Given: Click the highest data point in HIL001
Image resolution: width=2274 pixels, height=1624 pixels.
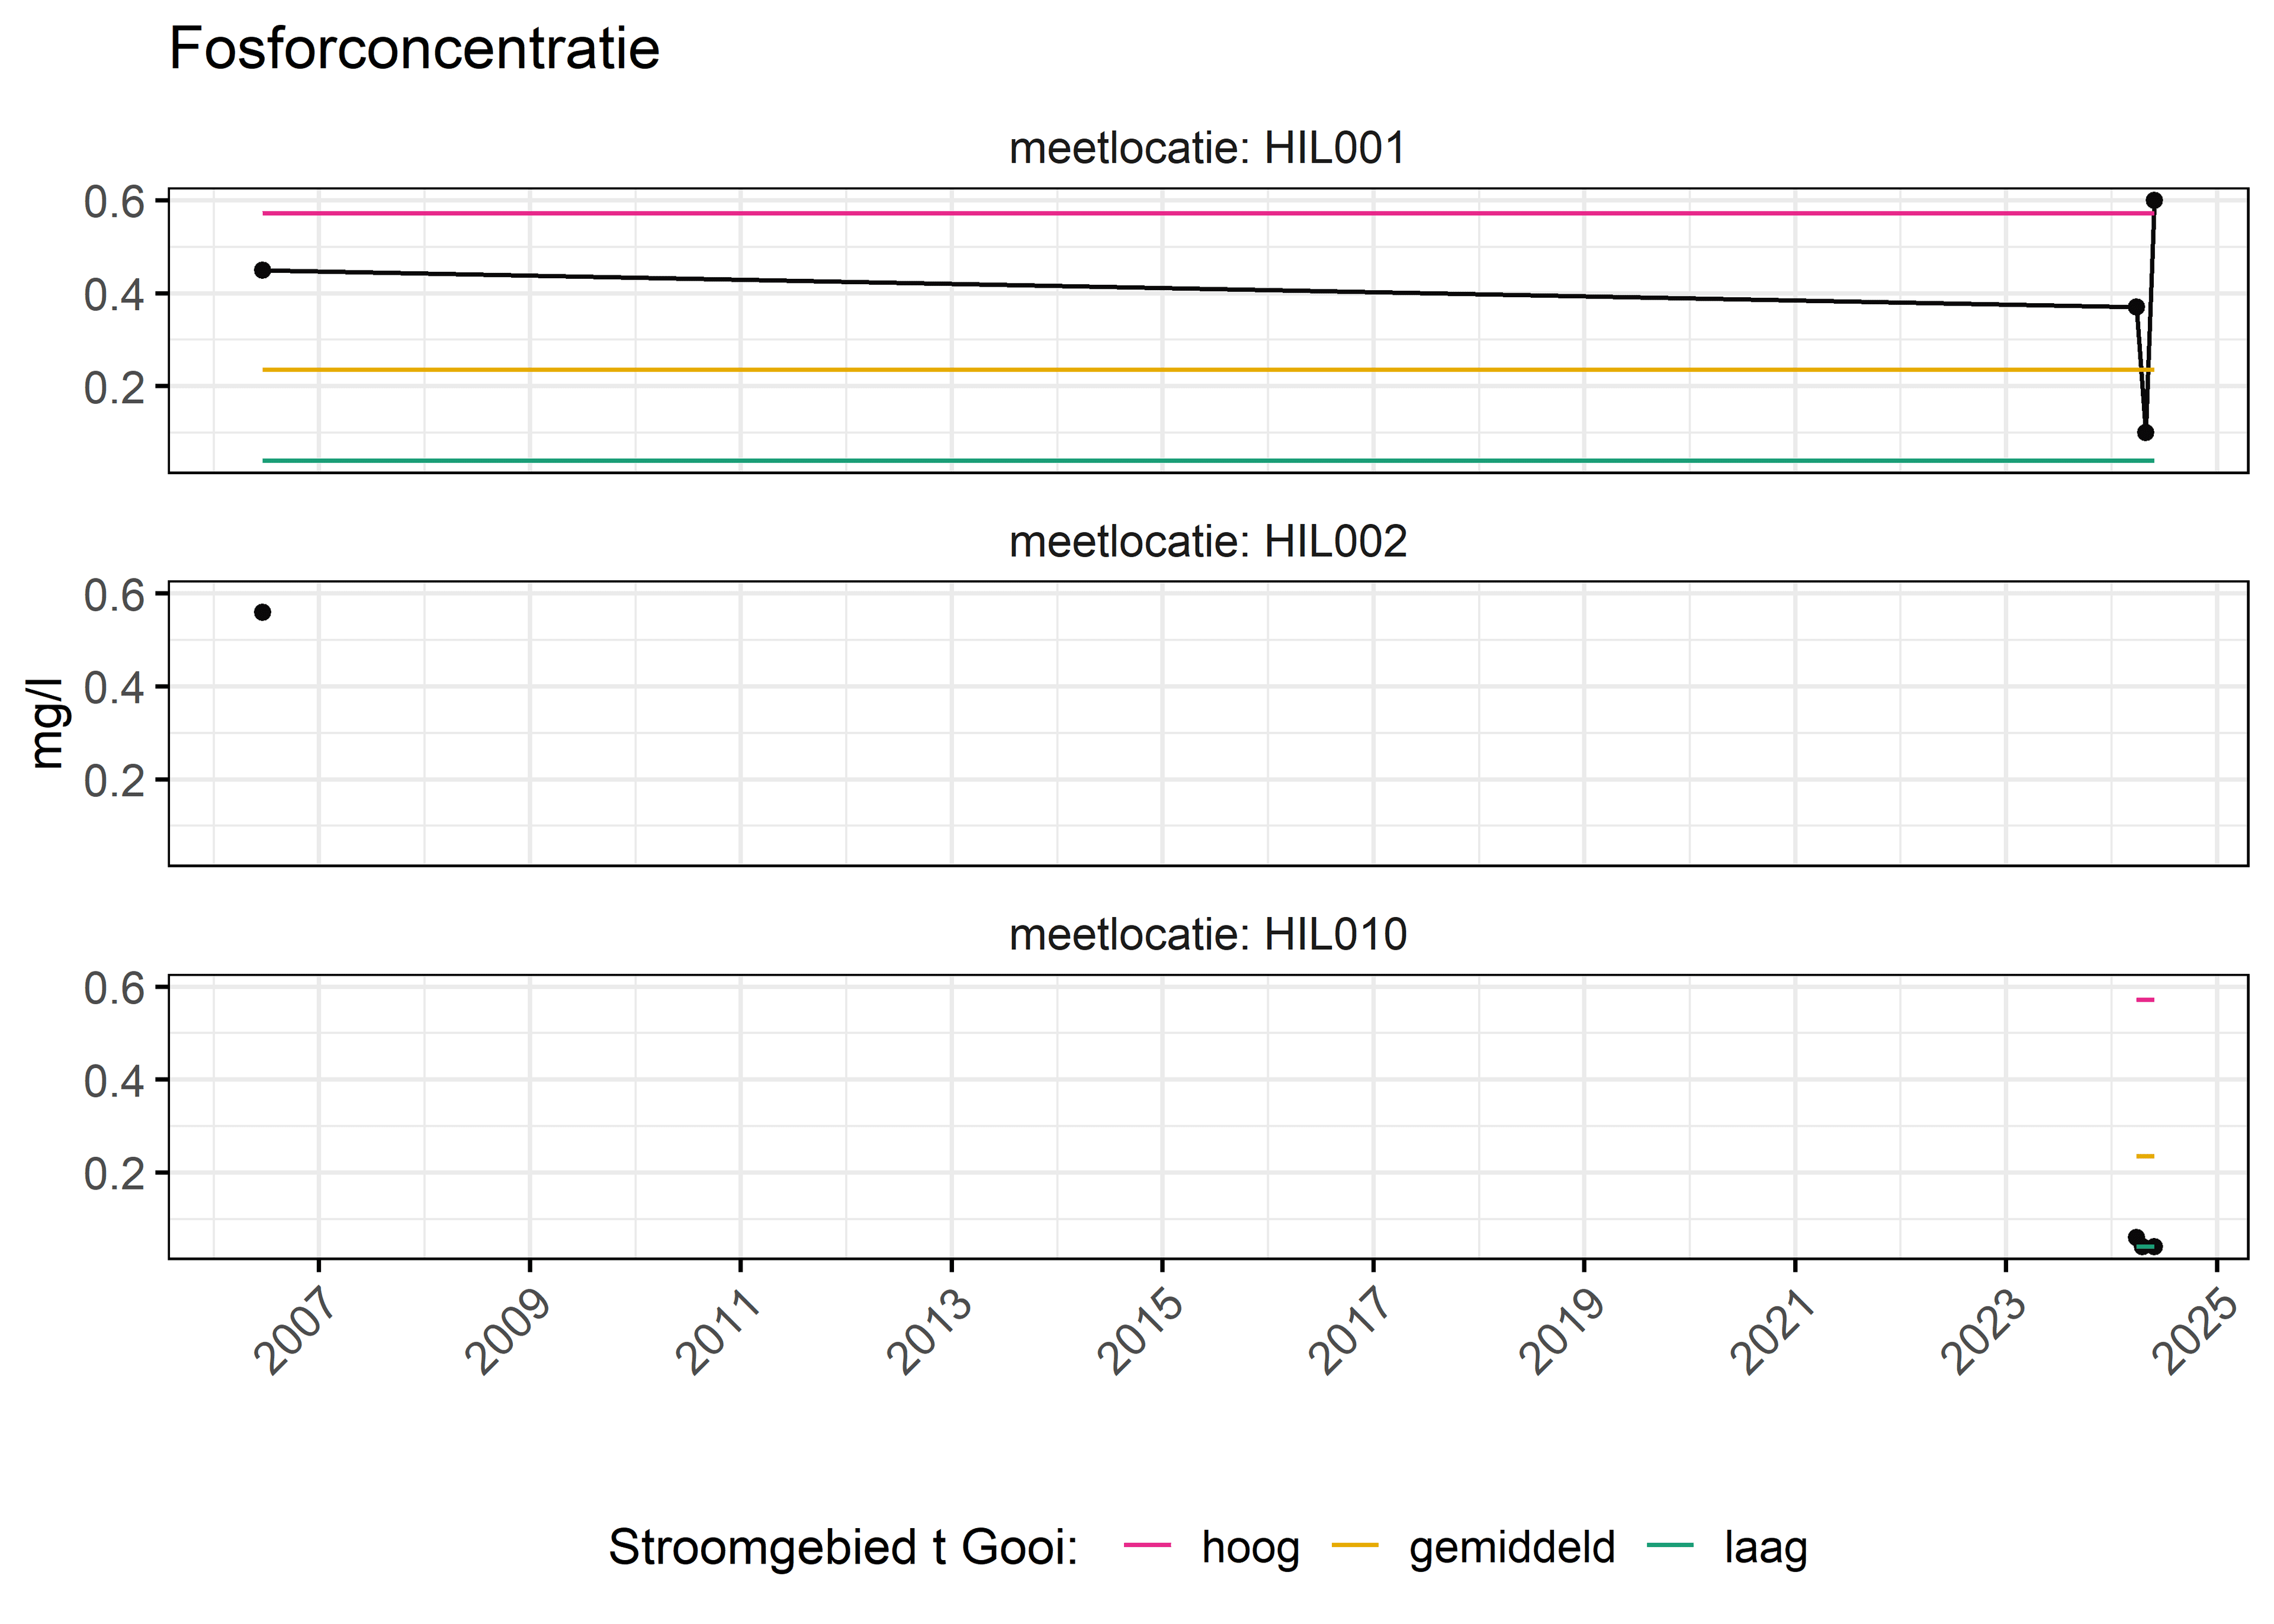Looking at the screenshot, I should [x=2154, y=200].
